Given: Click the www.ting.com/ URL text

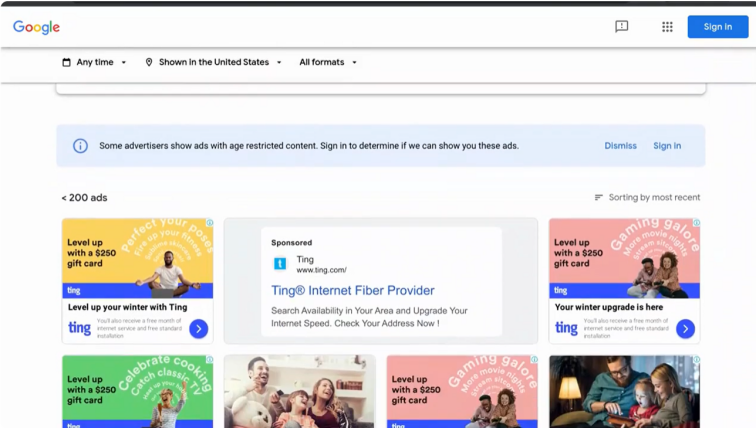Looking at the screenshot, I should (321, 270).
